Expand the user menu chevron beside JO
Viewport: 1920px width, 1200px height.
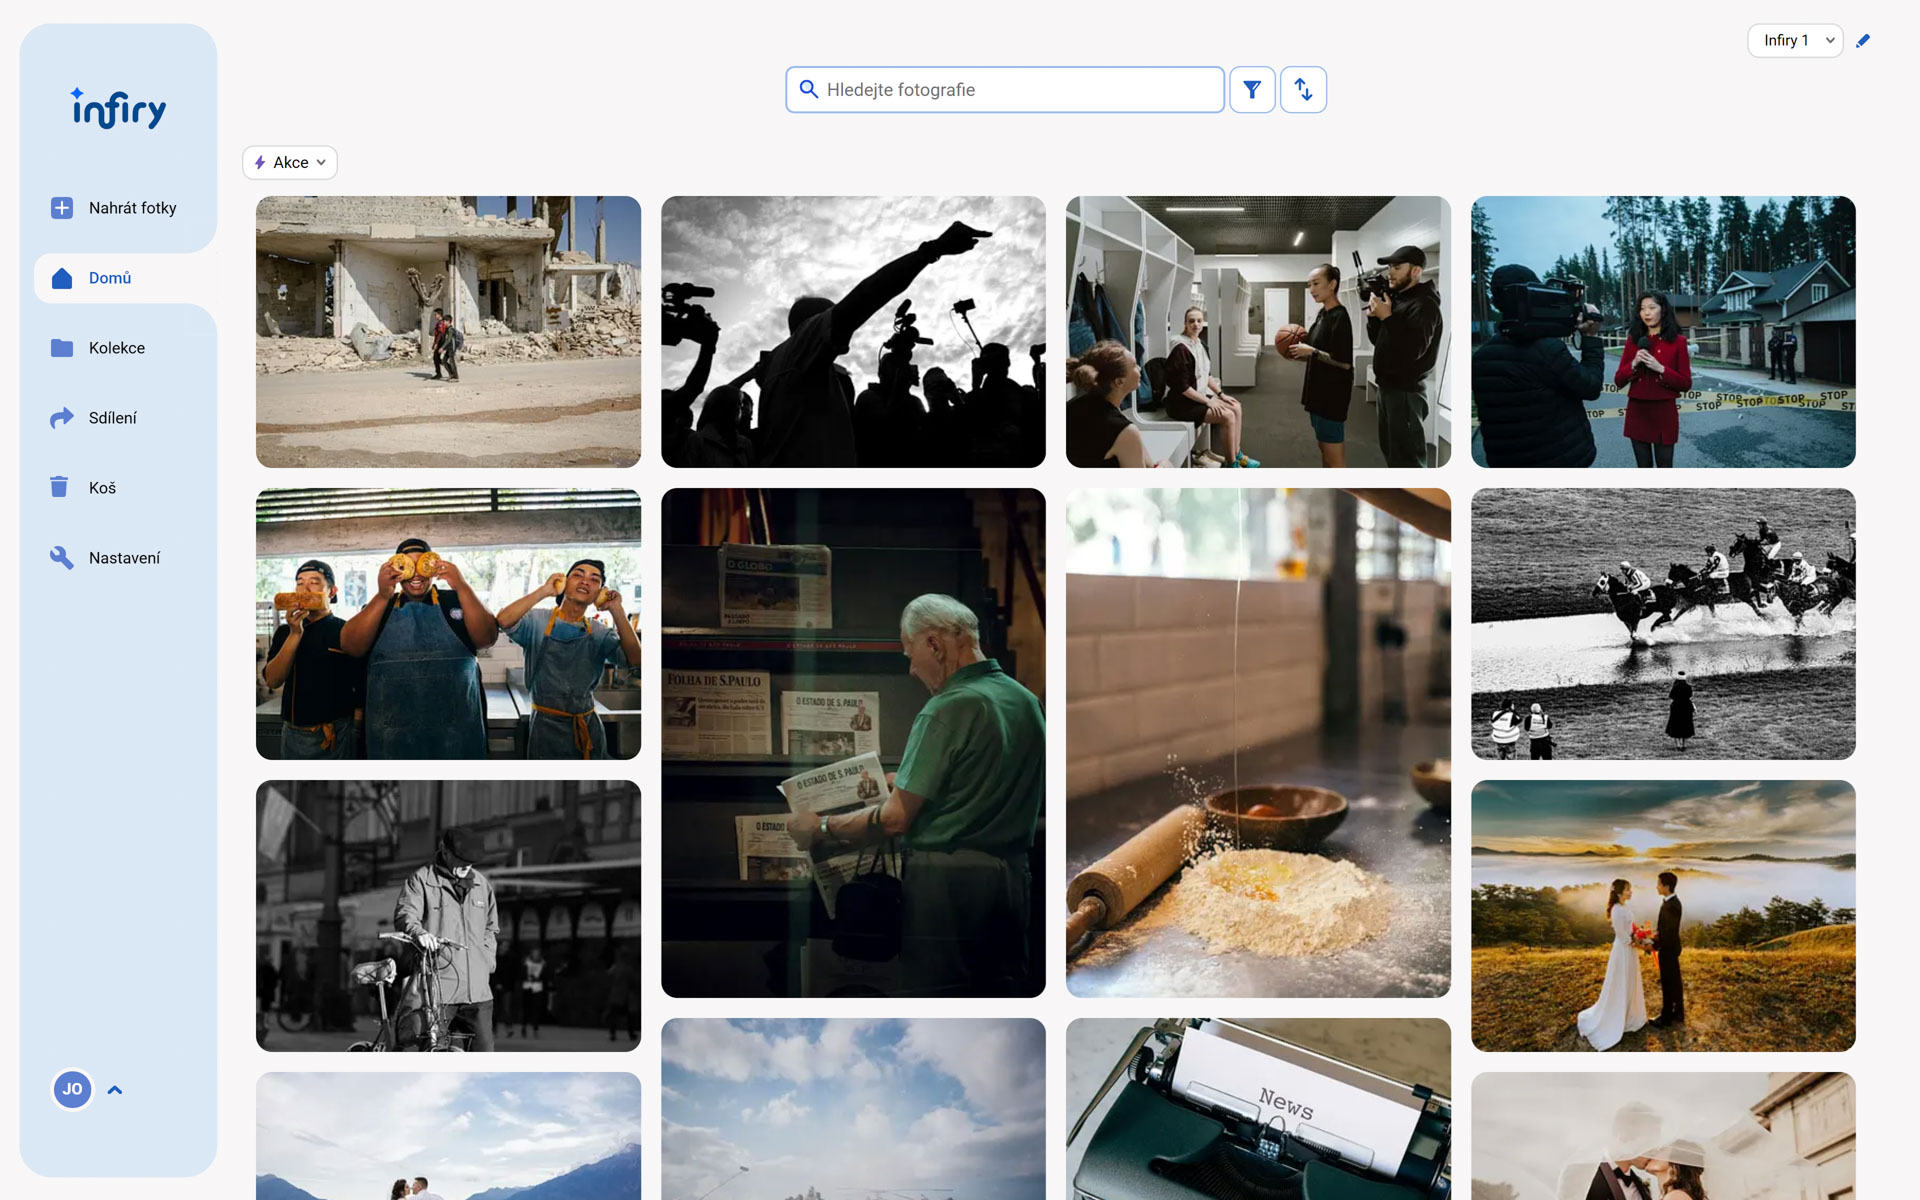pyautogui.click(x=115, y=1090)
